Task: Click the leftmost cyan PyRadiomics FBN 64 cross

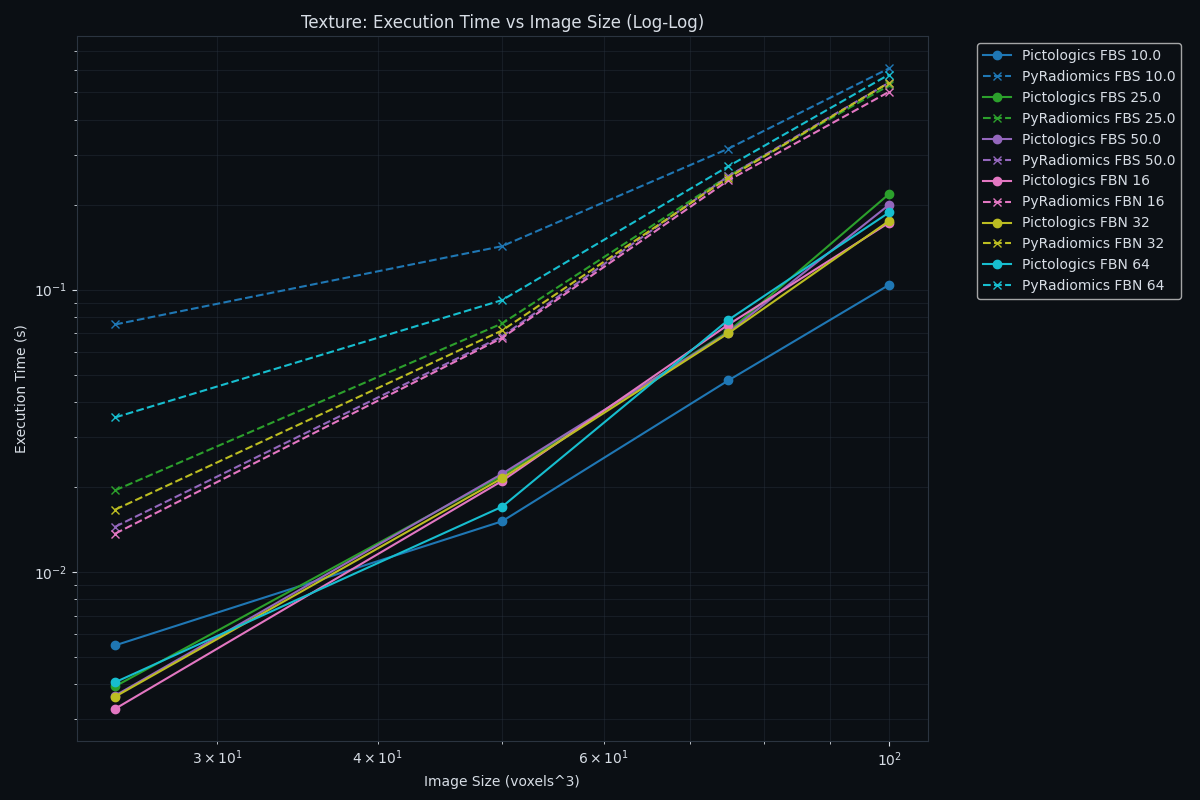Action: coord(115,417)
